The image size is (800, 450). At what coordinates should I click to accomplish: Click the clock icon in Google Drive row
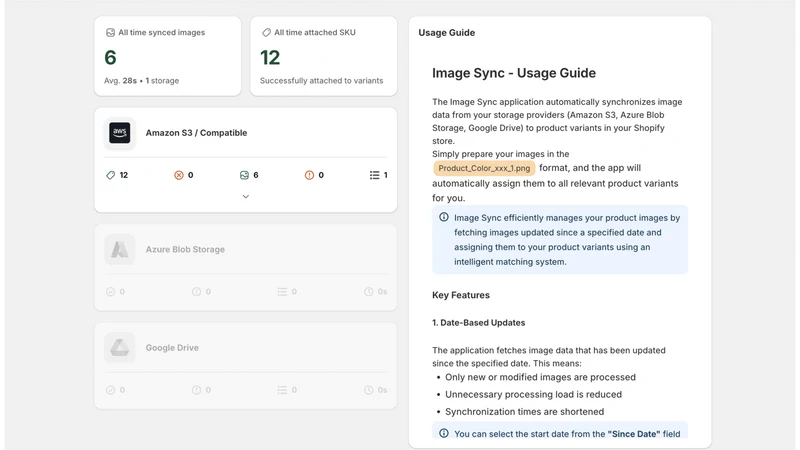pyautogui.click(x=368, y=390)
